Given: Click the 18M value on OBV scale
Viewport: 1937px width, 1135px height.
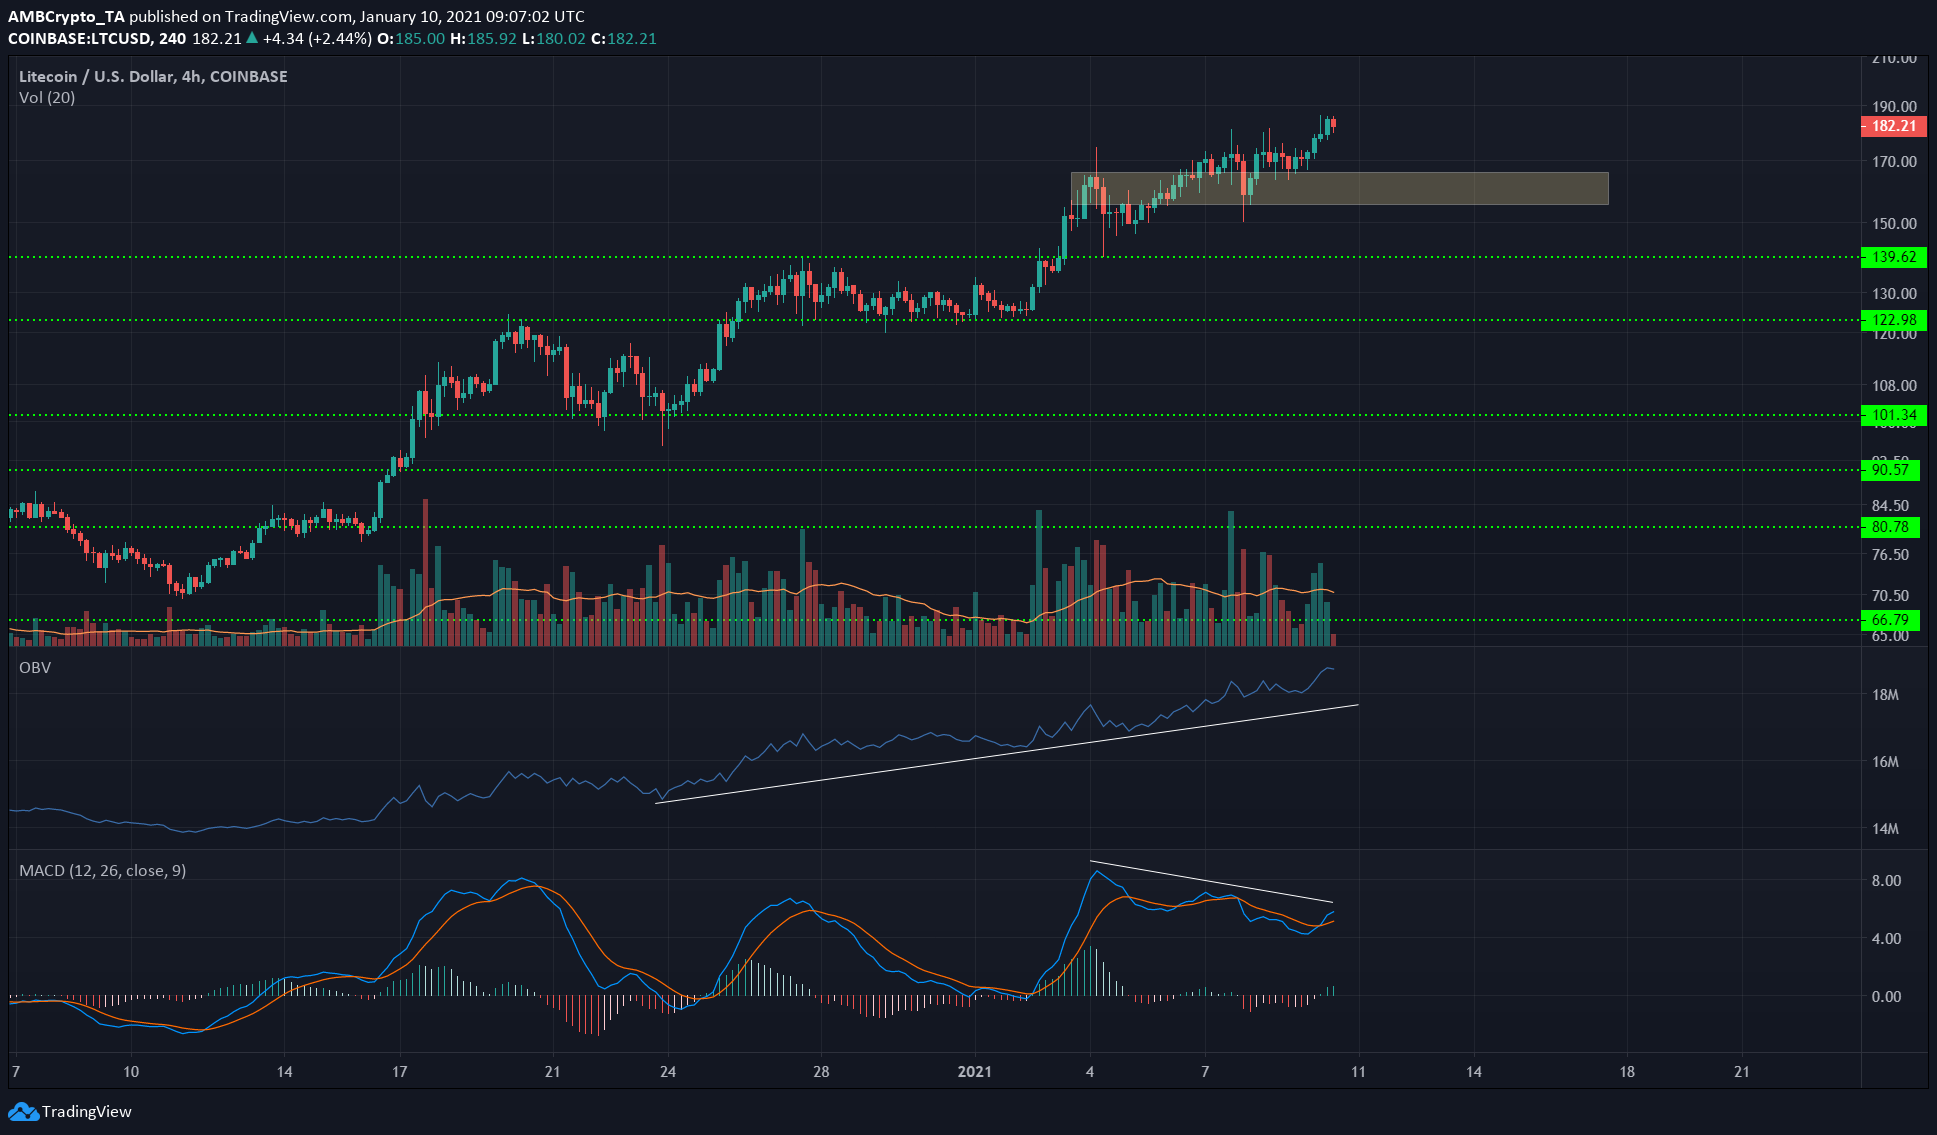Looking at the screenshot, I should (1885, 695).
